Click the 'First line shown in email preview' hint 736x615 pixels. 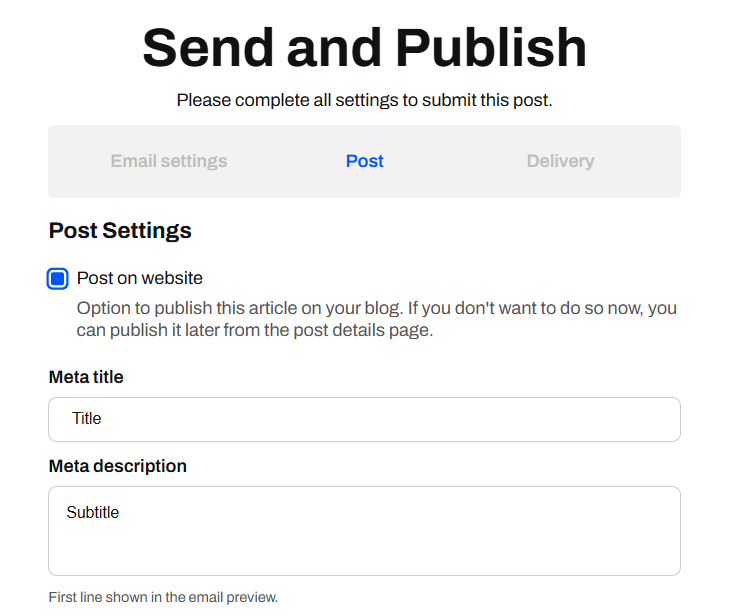(x=163, y=597)
